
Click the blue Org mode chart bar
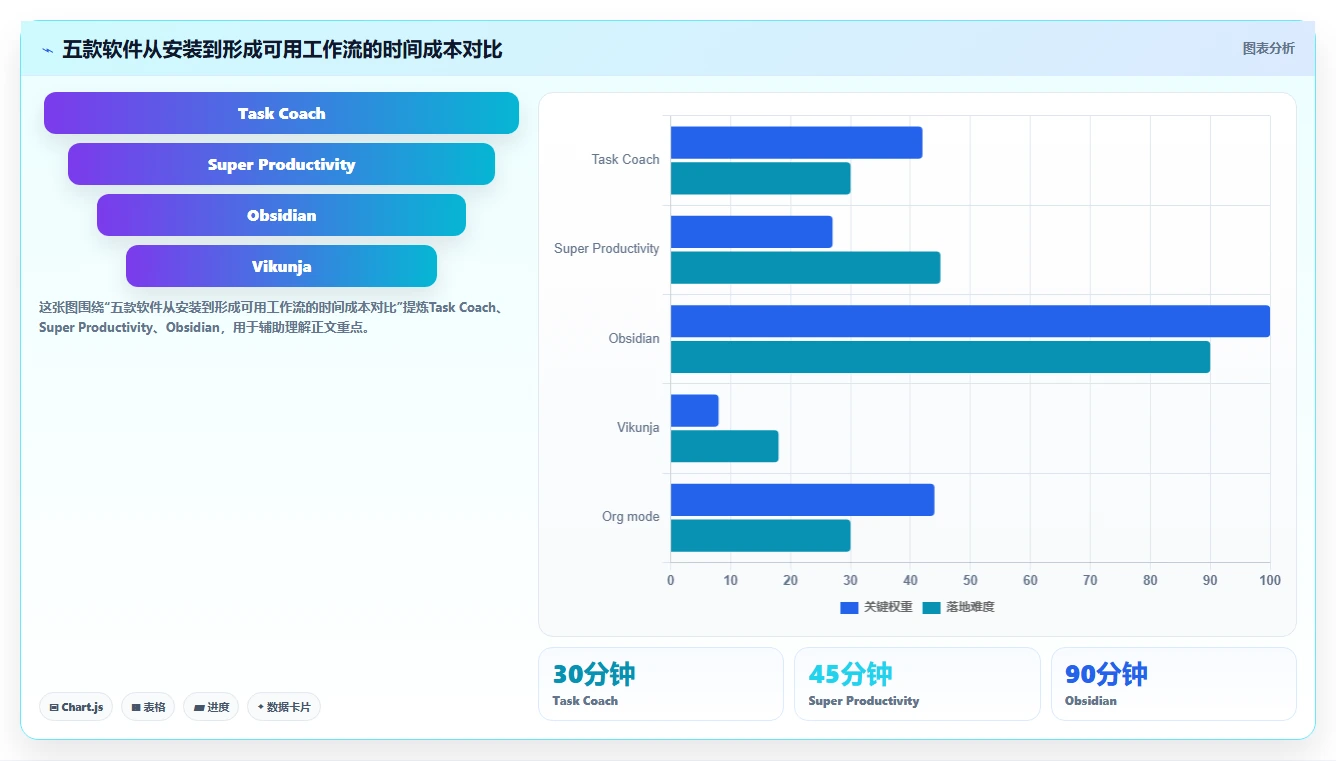point(802,500)
